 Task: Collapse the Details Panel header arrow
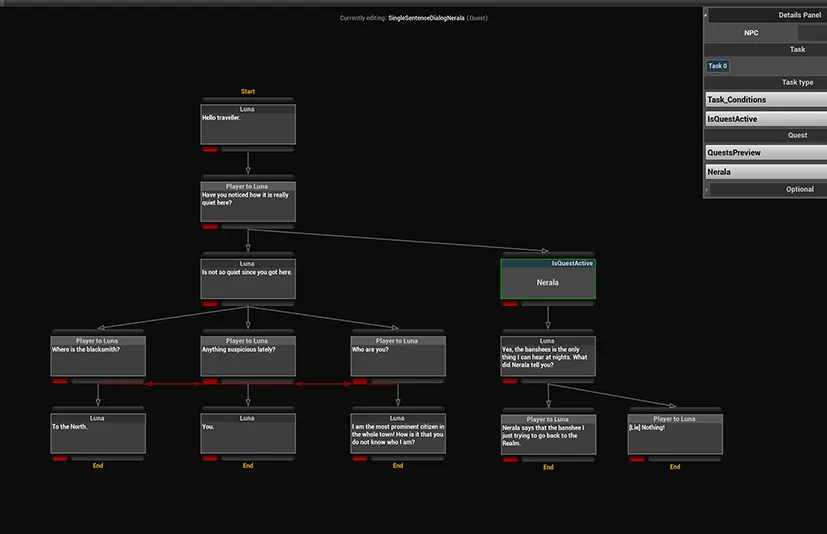point(706,15)
